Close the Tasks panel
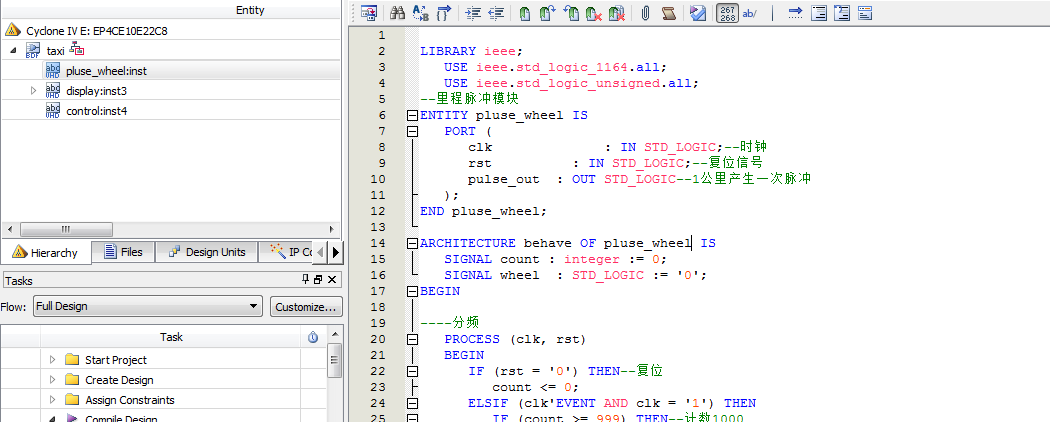The width and height of the screenshot is (1050, 422). tap(333, 280)
